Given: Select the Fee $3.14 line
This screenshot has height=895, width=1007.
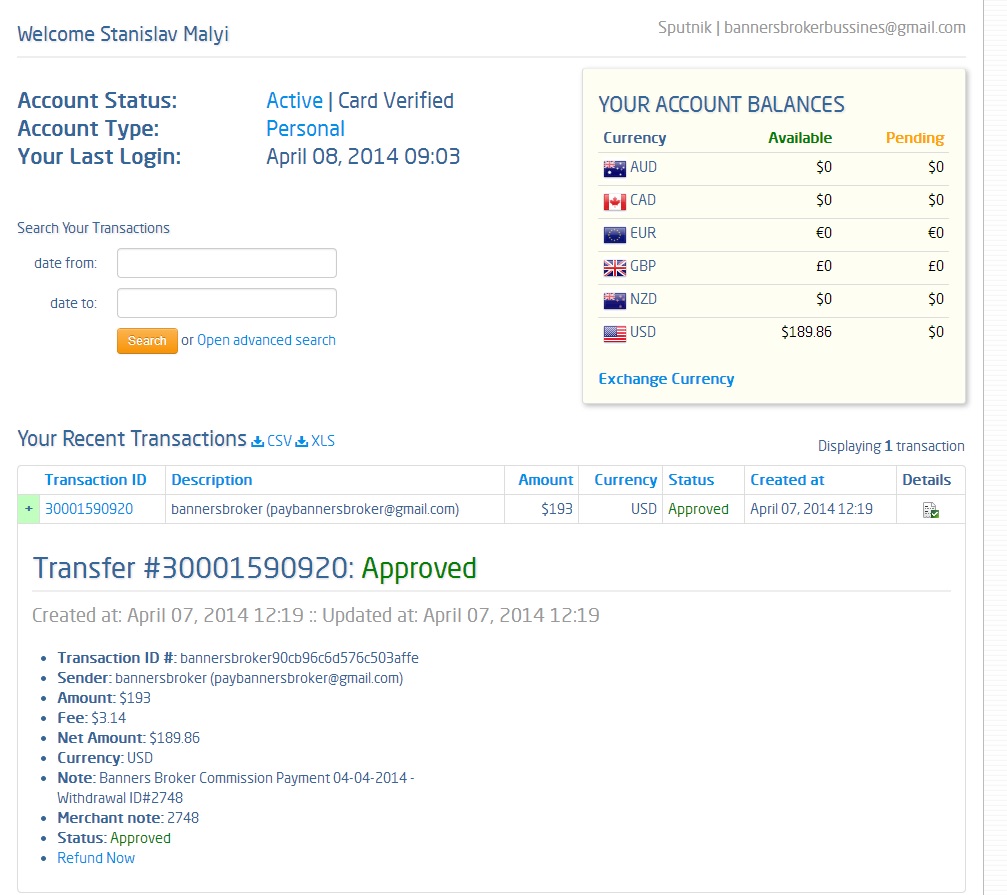Looking at the screenshot, I should [91, 718].
